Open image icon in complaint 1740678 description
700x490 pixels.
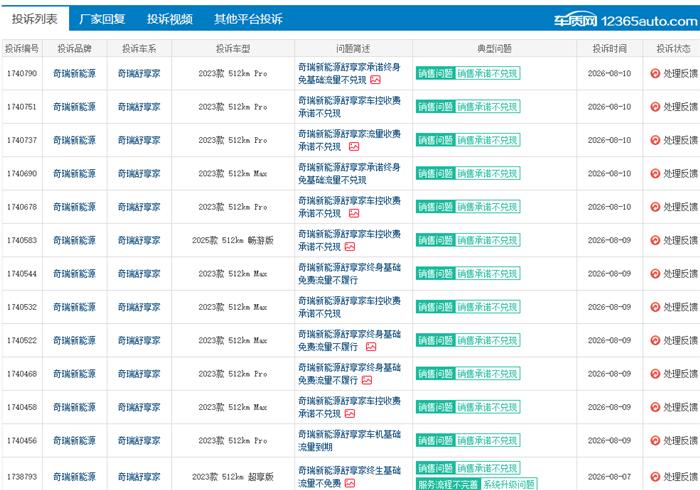click(x=354, y=213)
